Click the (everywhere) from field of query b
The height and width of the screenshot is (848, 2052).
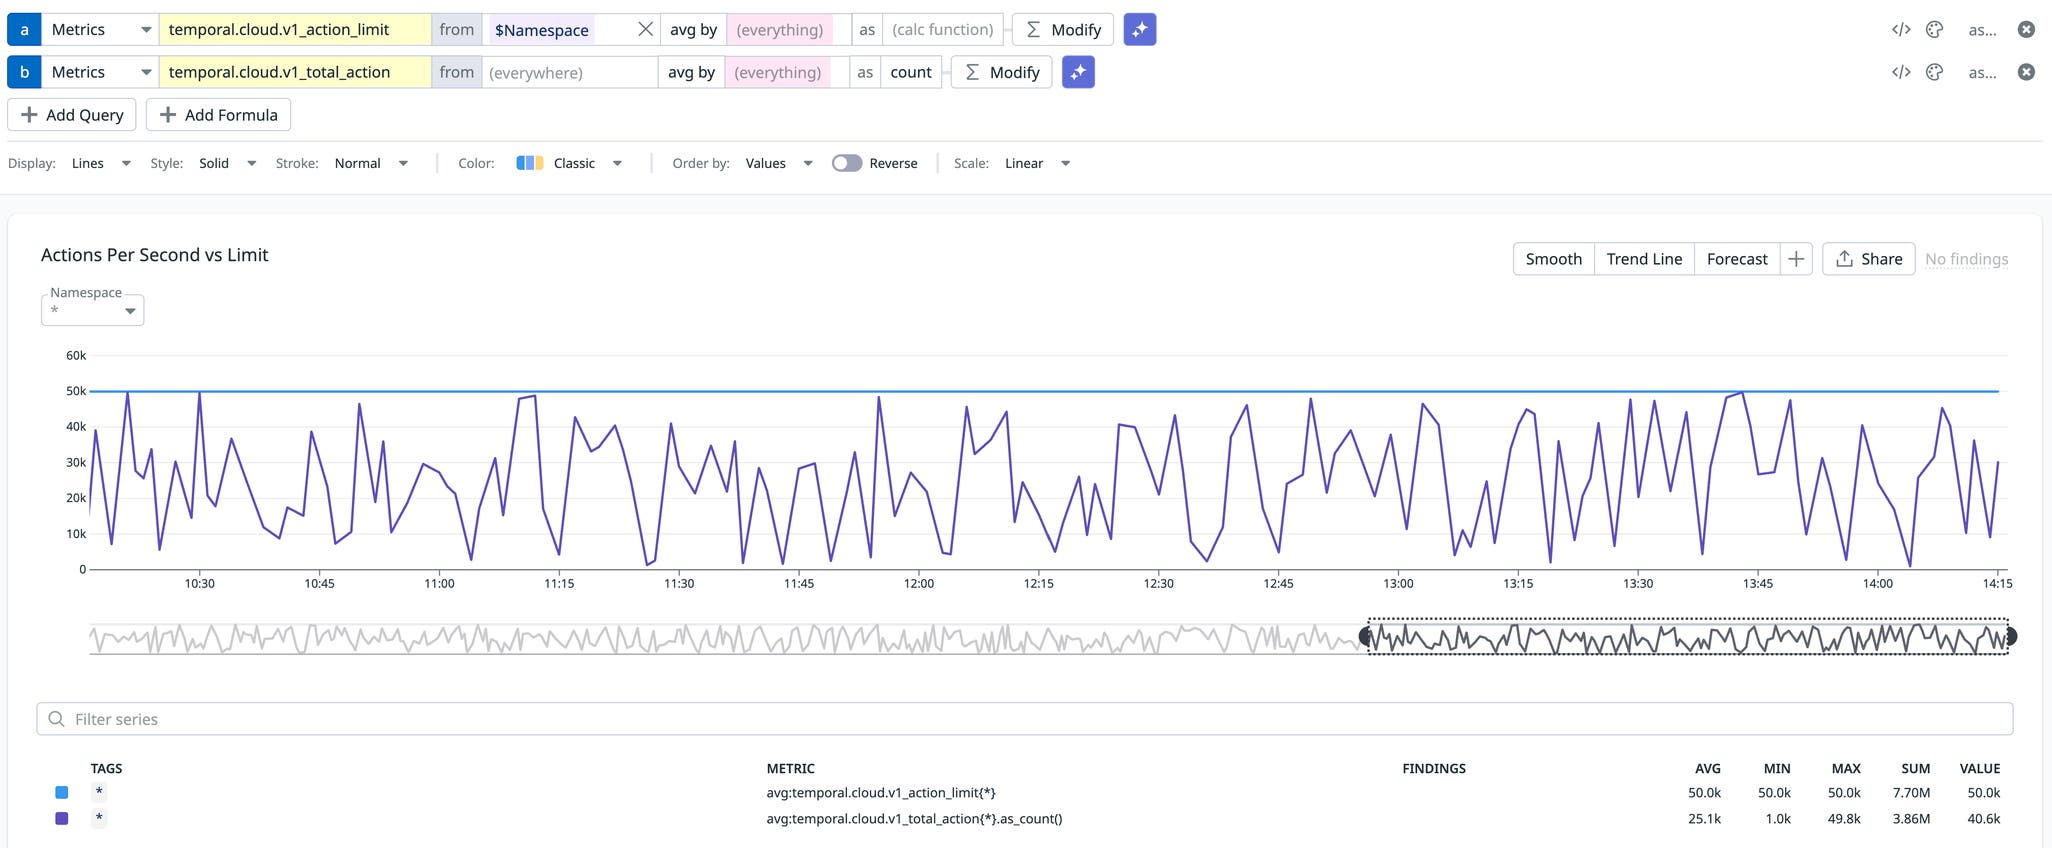click(569, 72)
